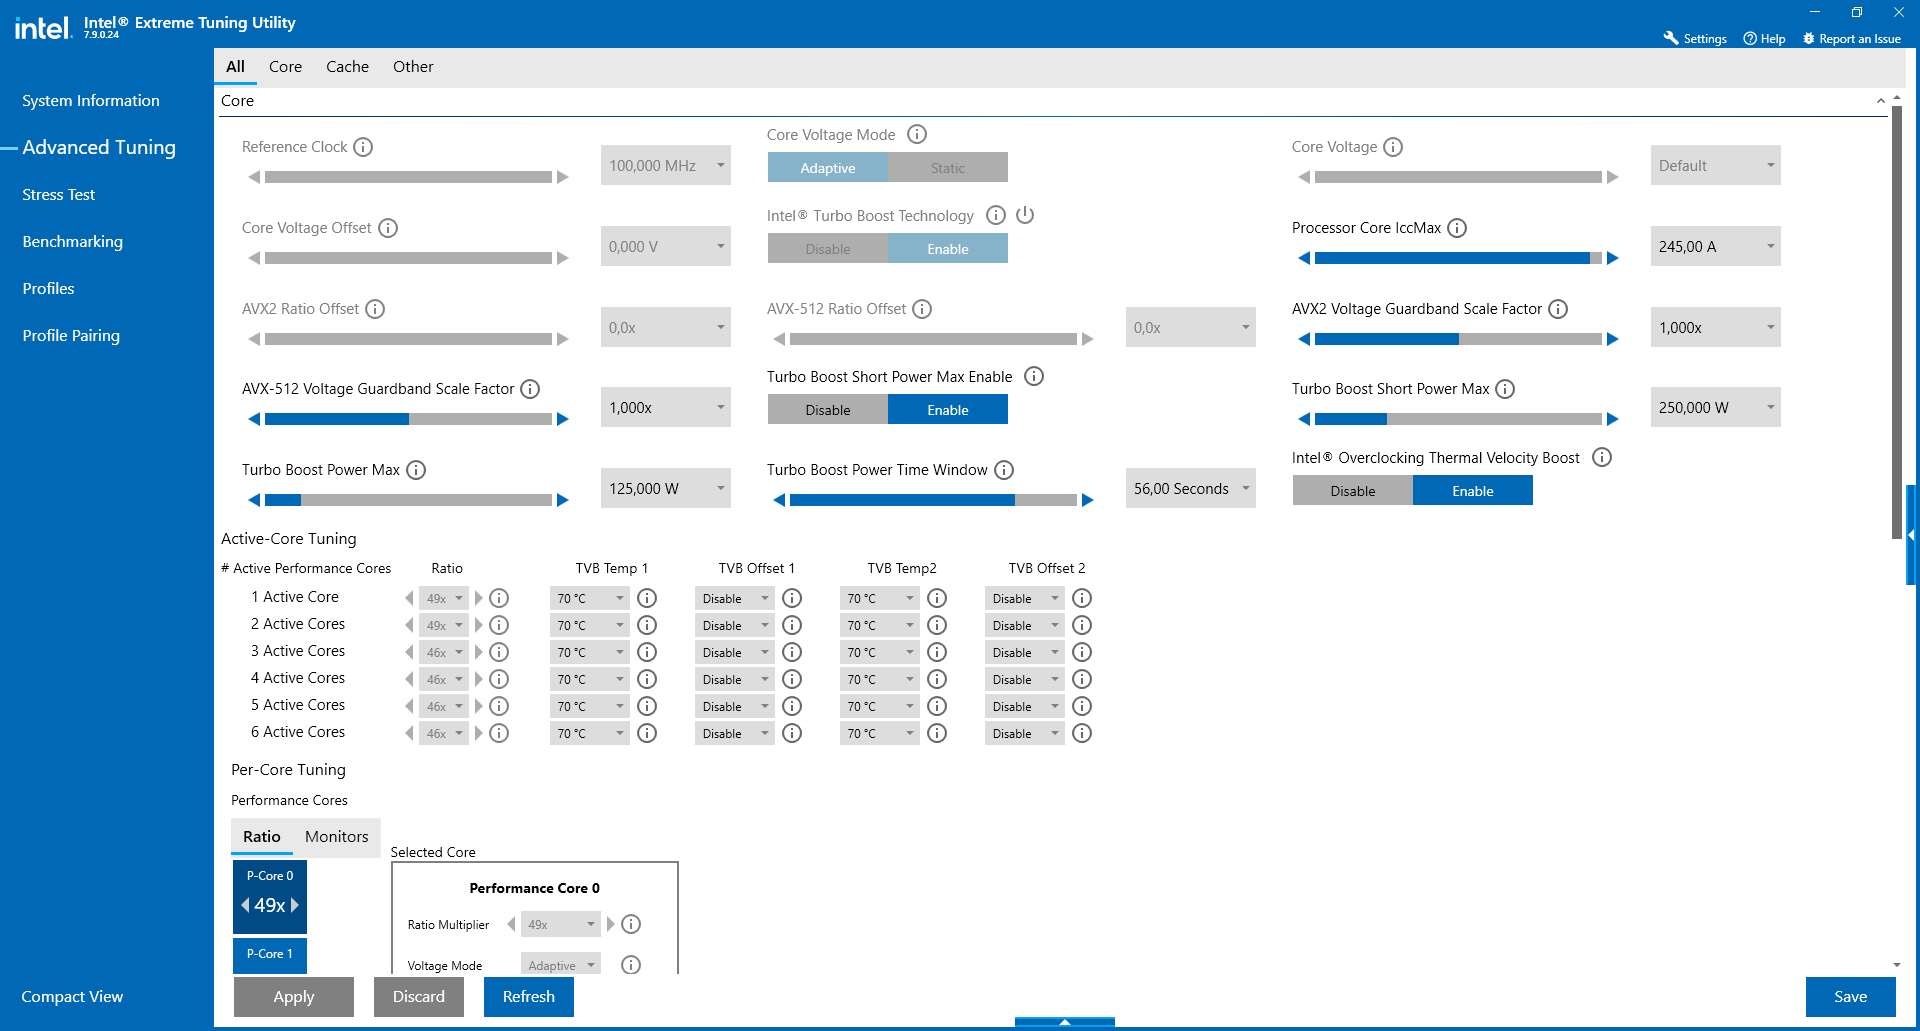This screenshot has width=1920, height=1031.
Task: Click Report an Issue icon
Action: (x=1809, y=38)
